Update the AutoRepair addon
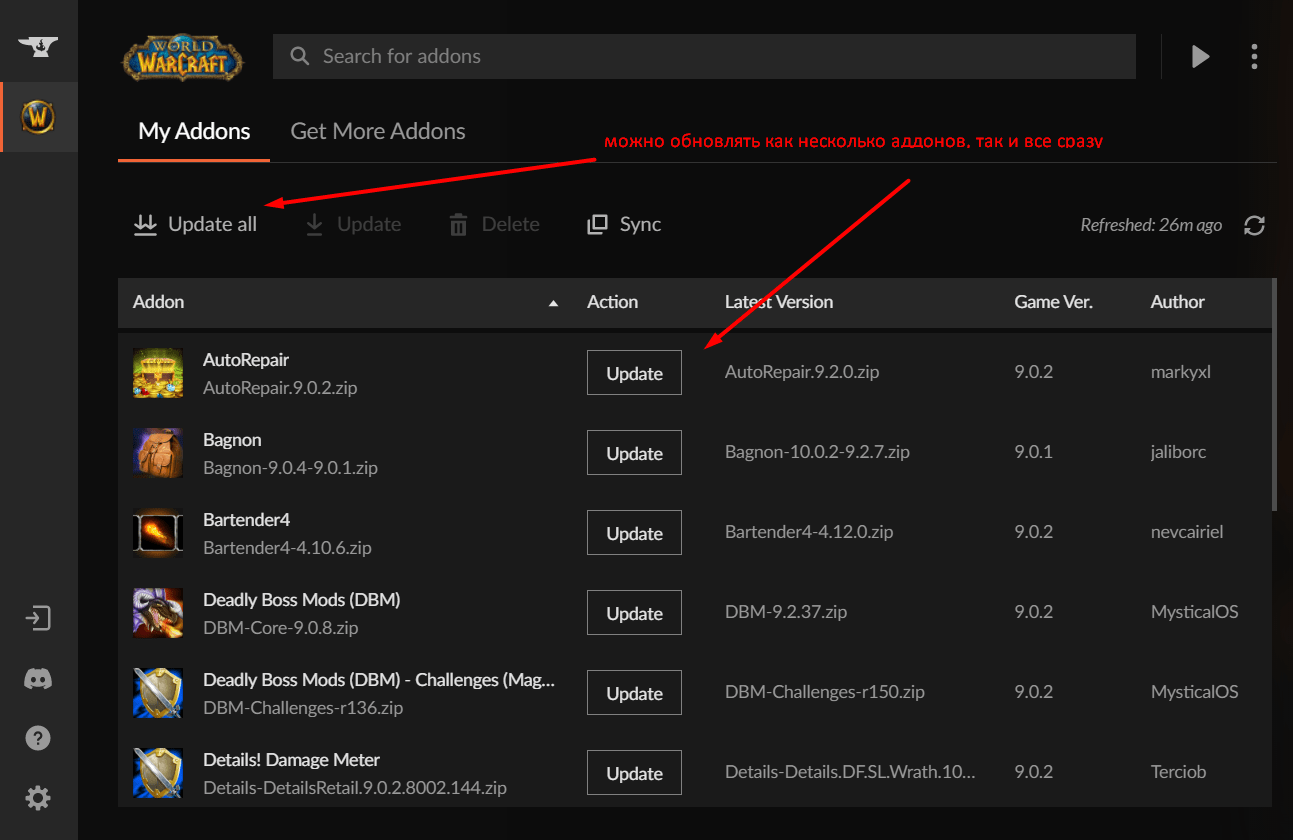Screen dimensions: 1293x840 pos(634,373)
